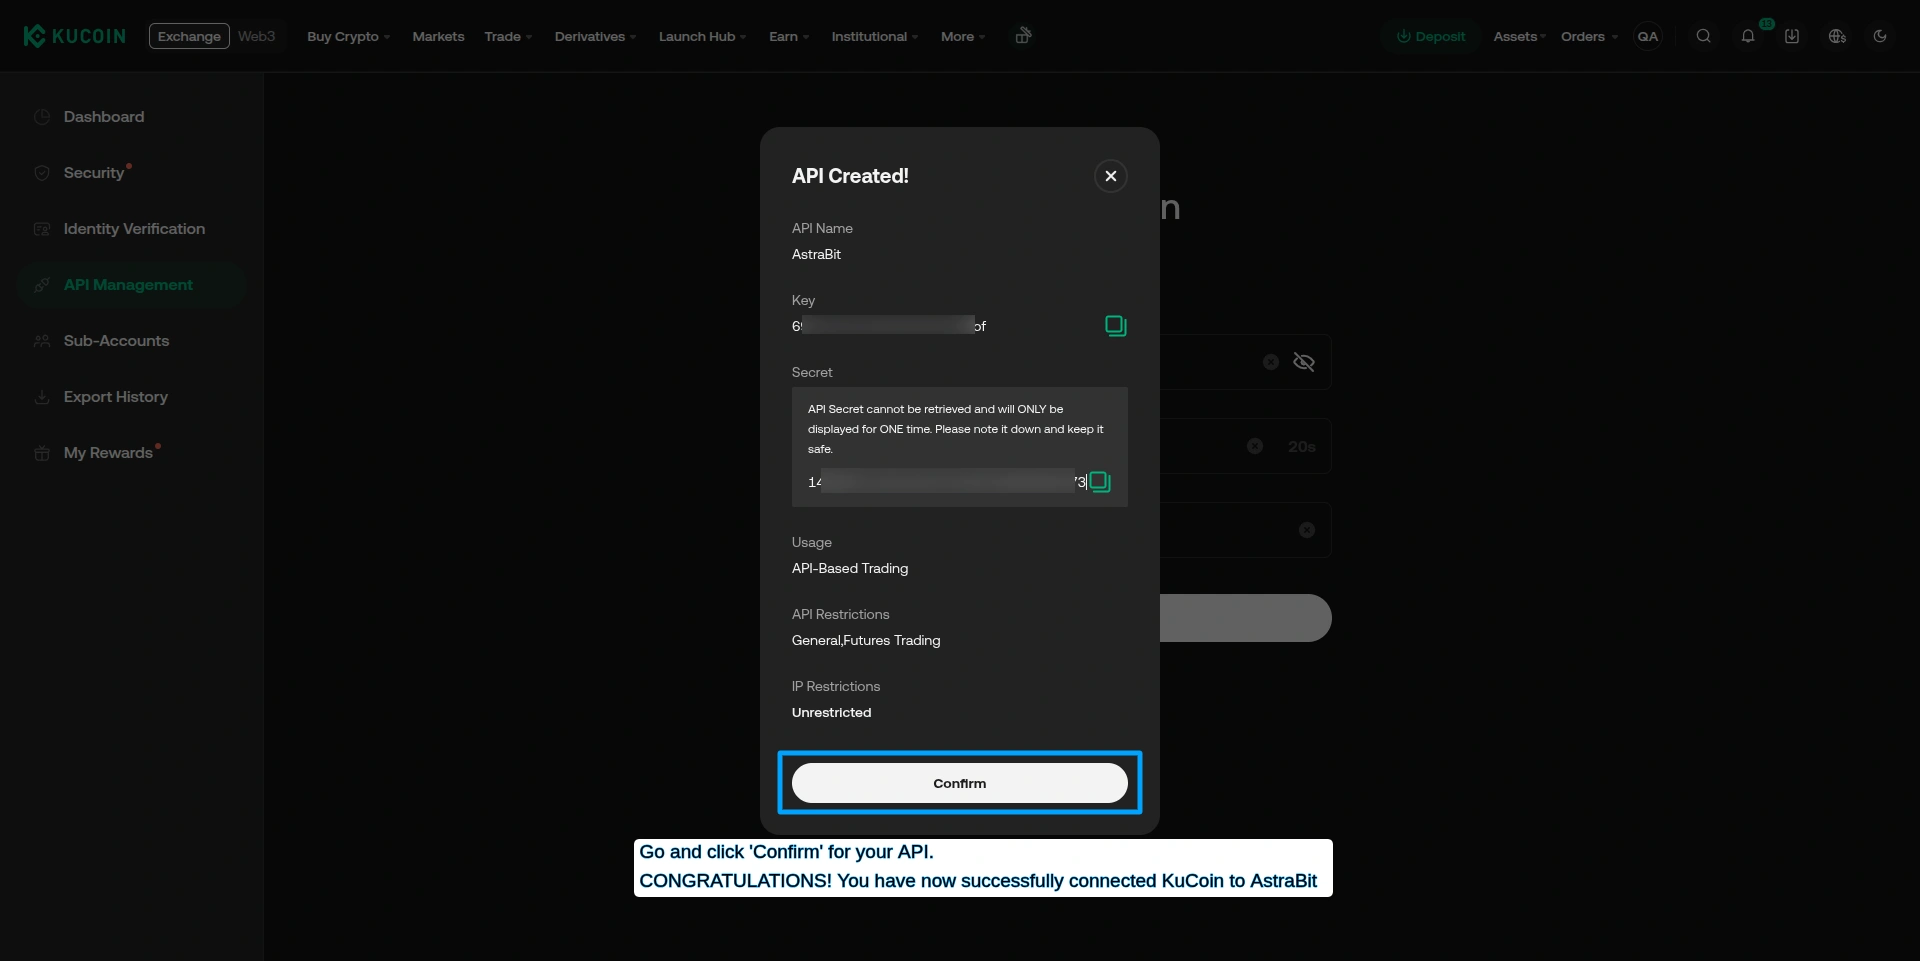Expand the More menu

(963, 36)
